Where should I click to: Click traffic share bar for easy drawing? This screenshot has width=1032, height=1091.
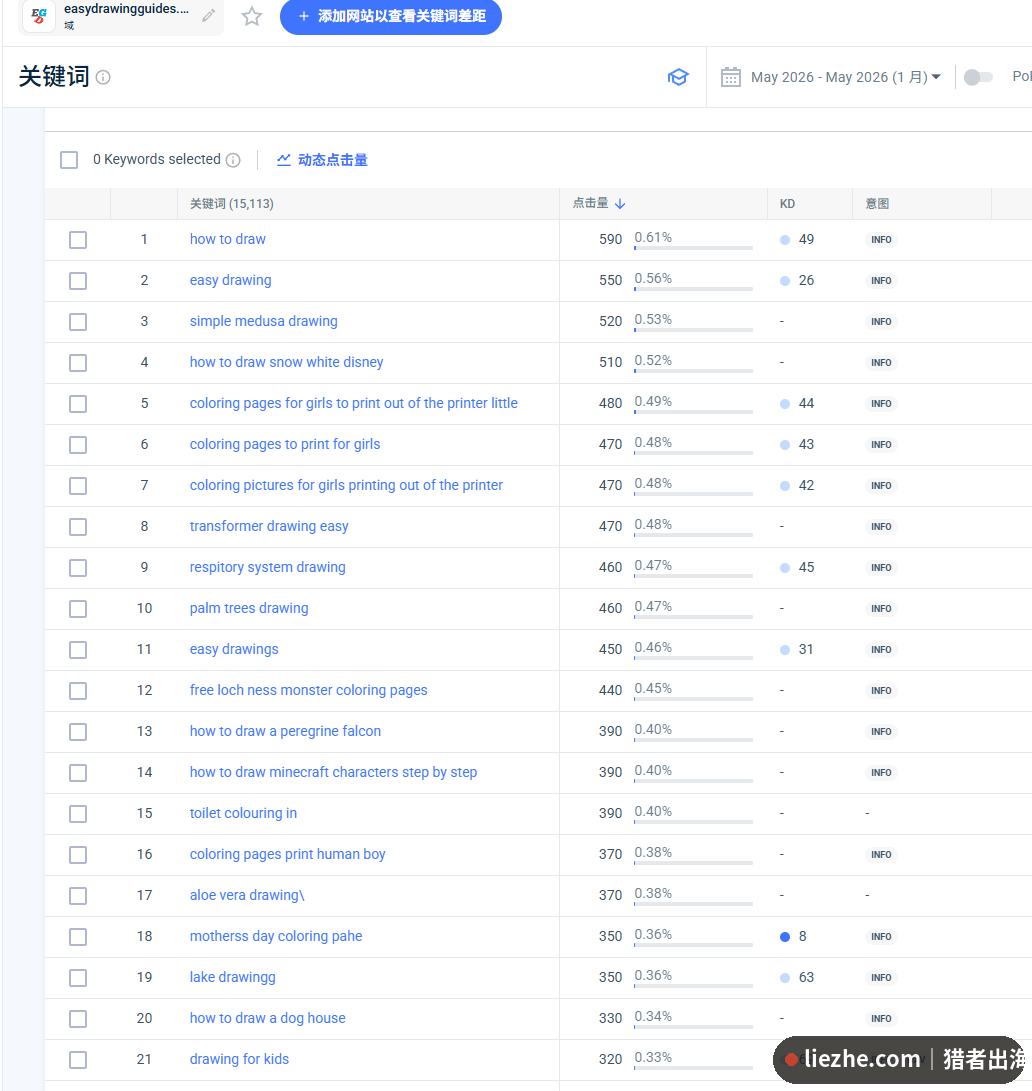(693, 289)
